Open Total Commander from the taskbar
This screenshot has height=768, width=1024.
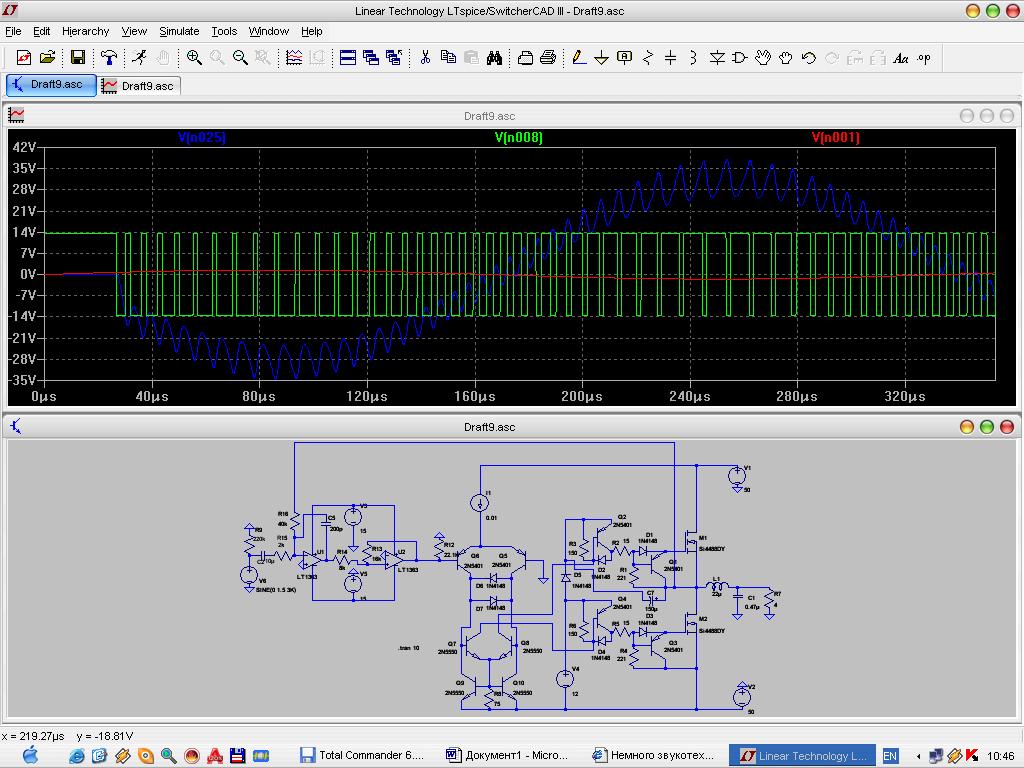click(x=363, y=756)
